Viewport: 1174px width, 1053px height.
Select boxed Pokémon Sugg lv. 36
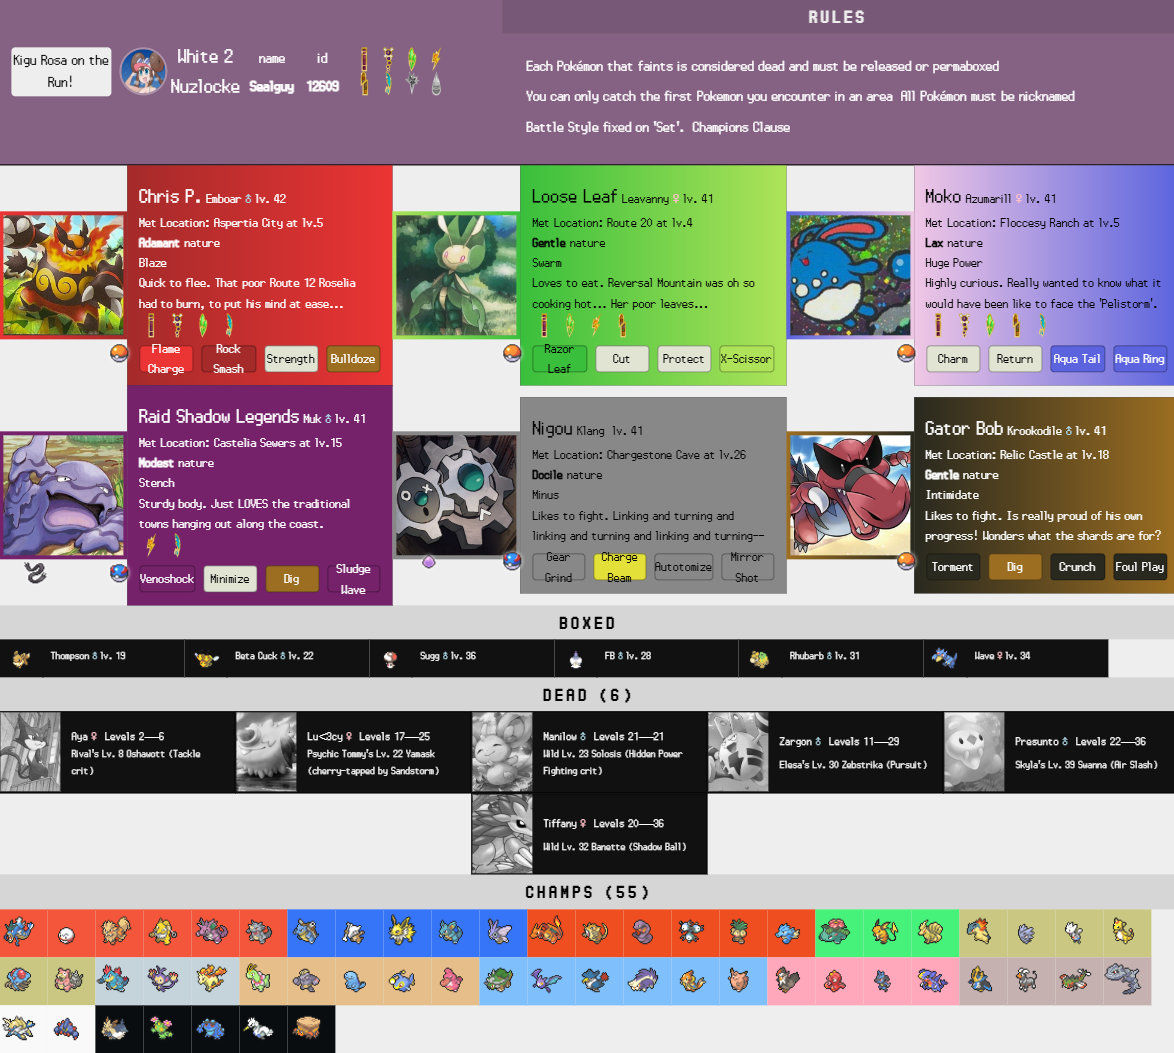(x=462, y=658)
